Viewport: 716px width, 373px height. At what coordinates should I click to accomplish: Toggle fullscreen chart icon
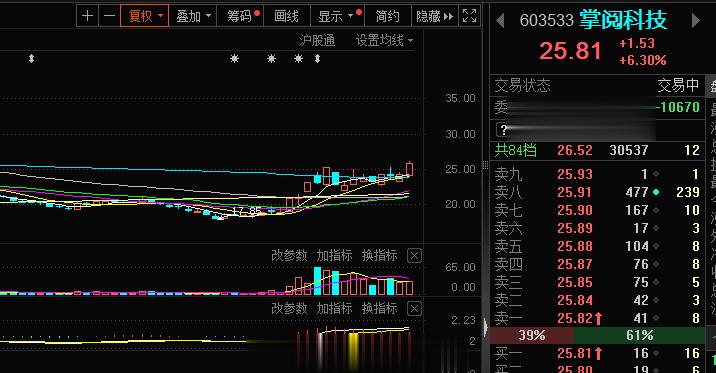tap(469, 16)
